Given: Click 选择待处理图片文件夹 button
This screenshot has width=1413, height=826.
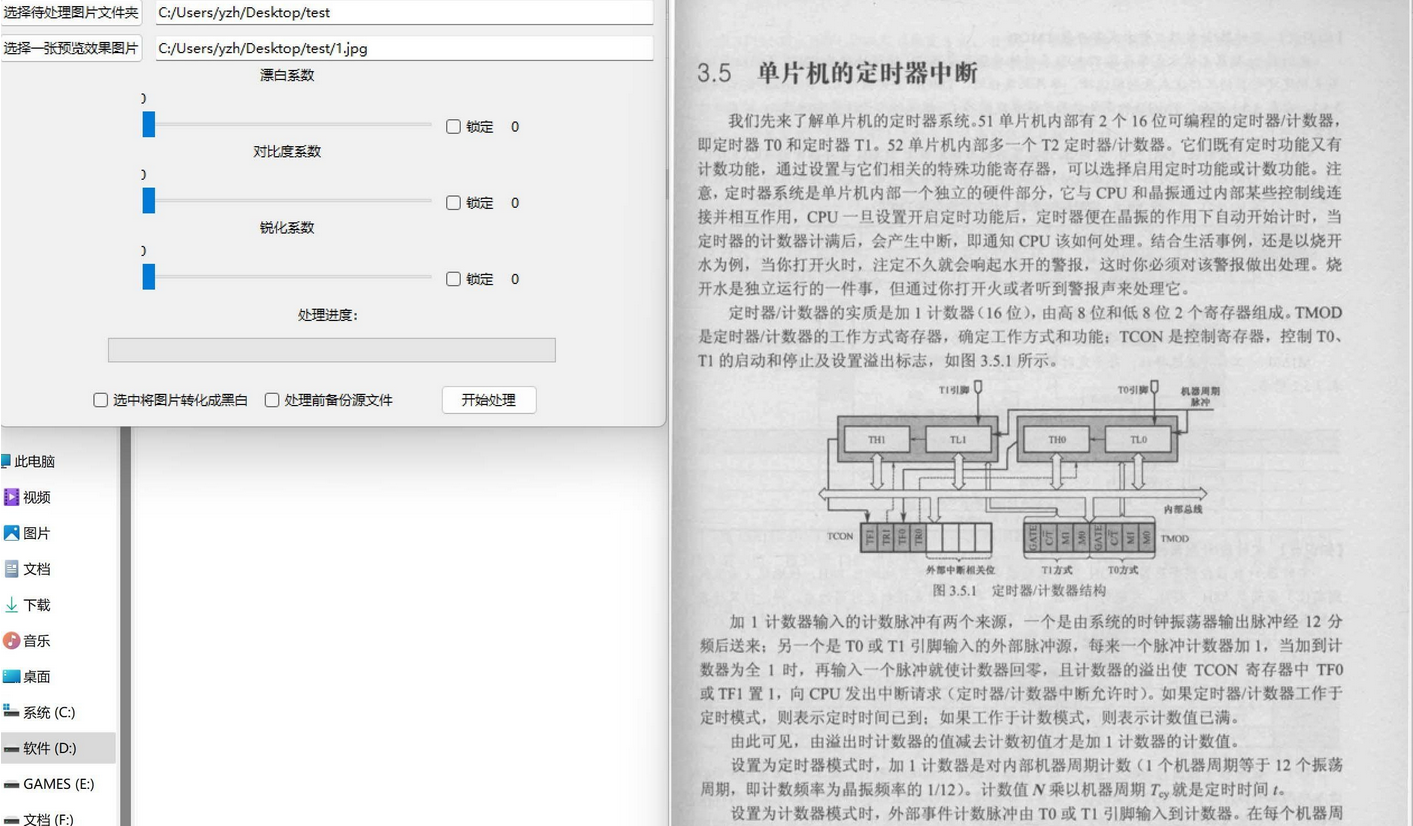Looking at the screenshot, I should pos(71,12).
